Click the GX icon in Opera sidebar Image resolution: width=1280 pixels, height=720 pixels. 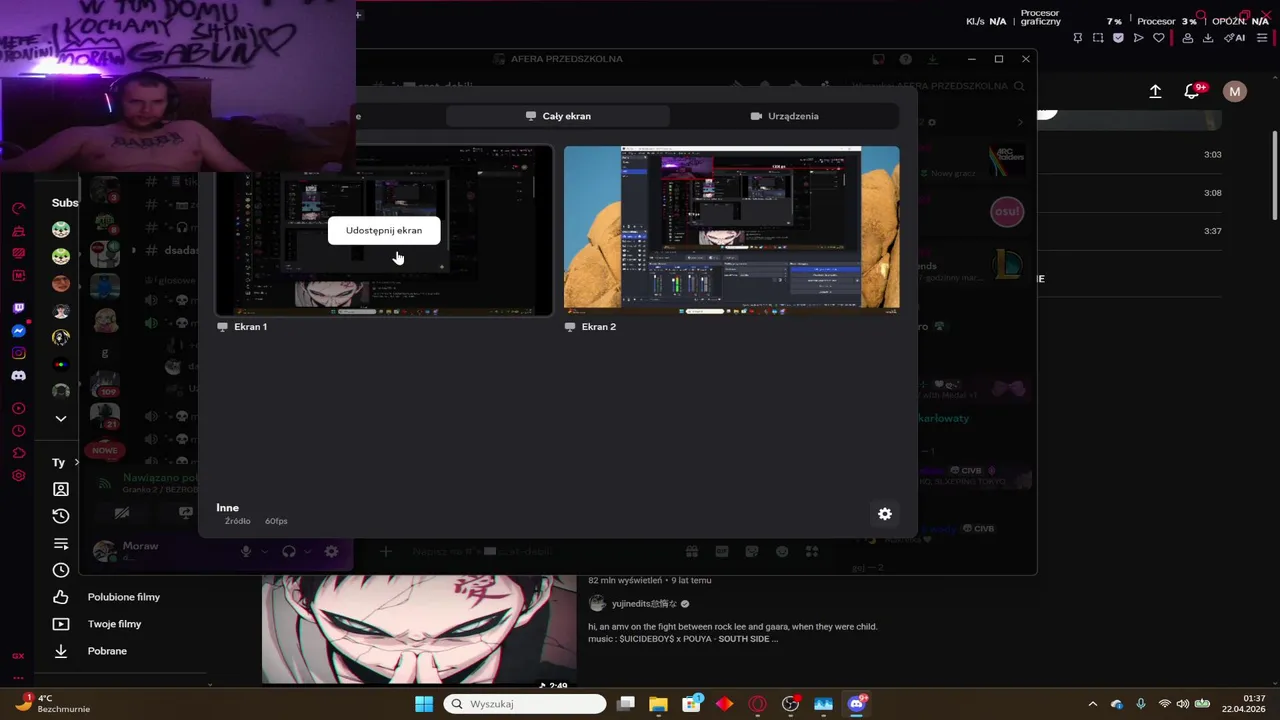[18, 656]
